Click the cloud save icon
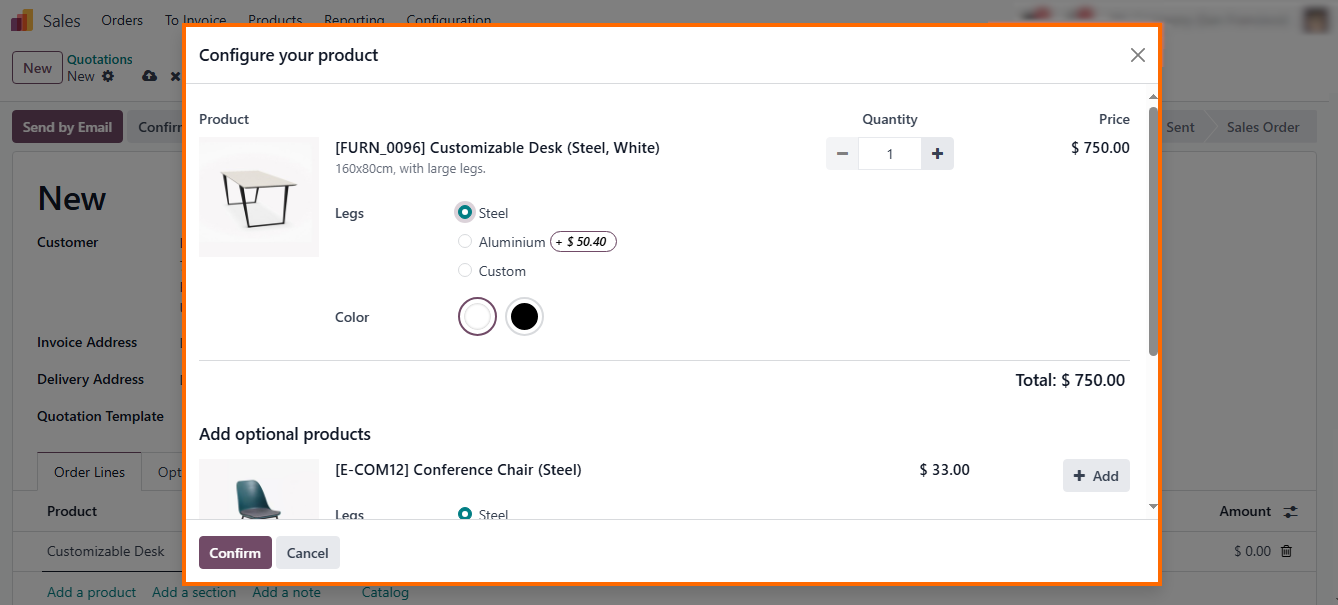Screen dimensions: 1338x605 149,76
